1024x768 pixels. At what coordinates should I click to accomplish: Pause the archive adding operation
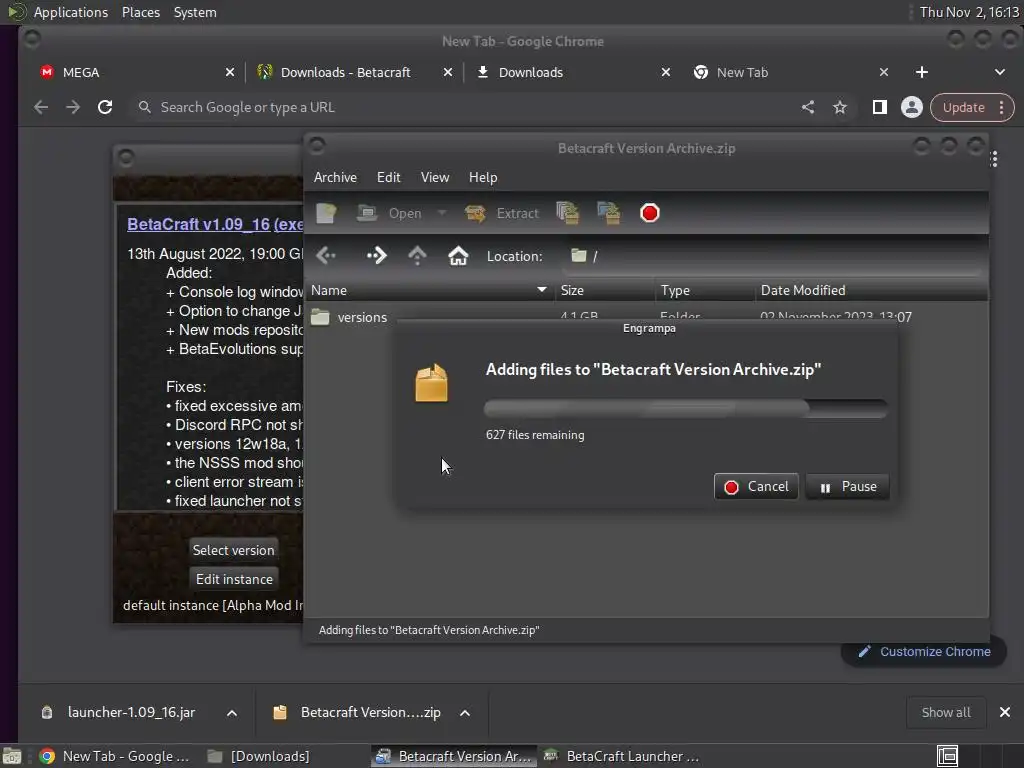848,487
